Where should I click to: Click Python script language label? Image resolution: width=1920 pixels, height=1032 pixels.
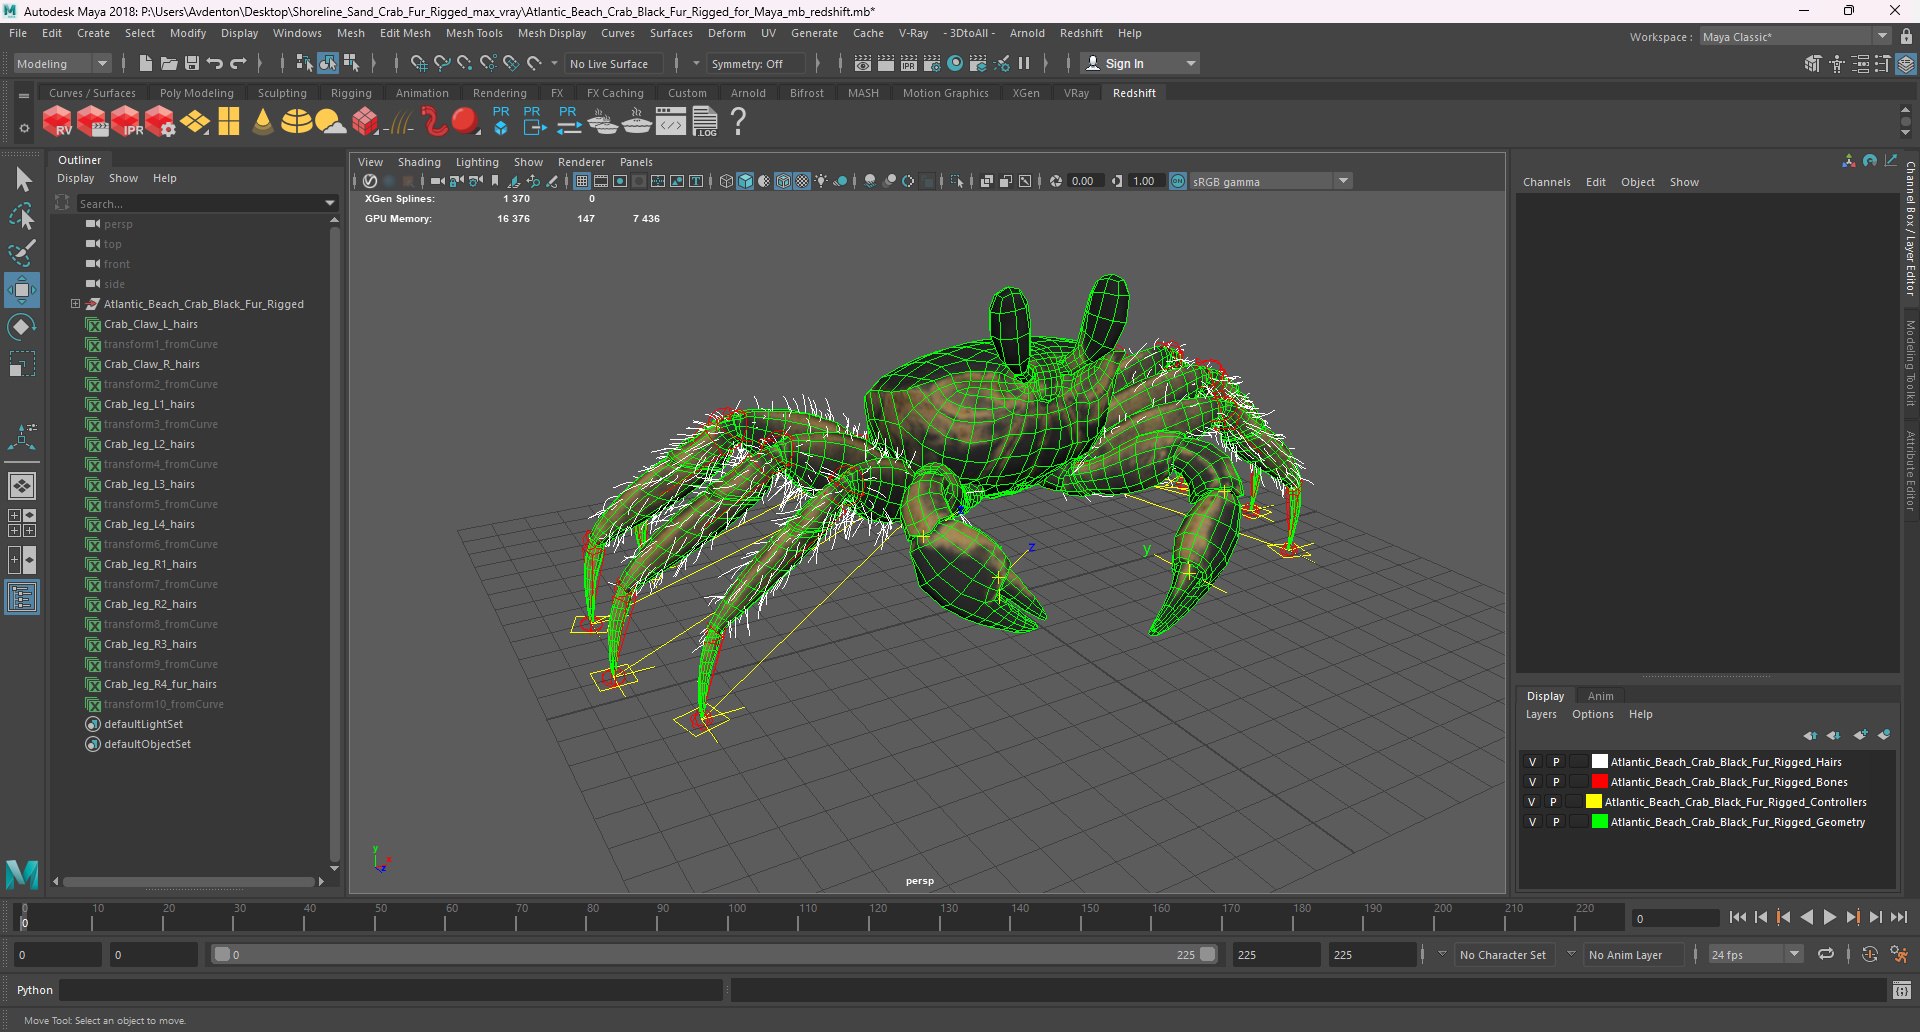(35, 990)
